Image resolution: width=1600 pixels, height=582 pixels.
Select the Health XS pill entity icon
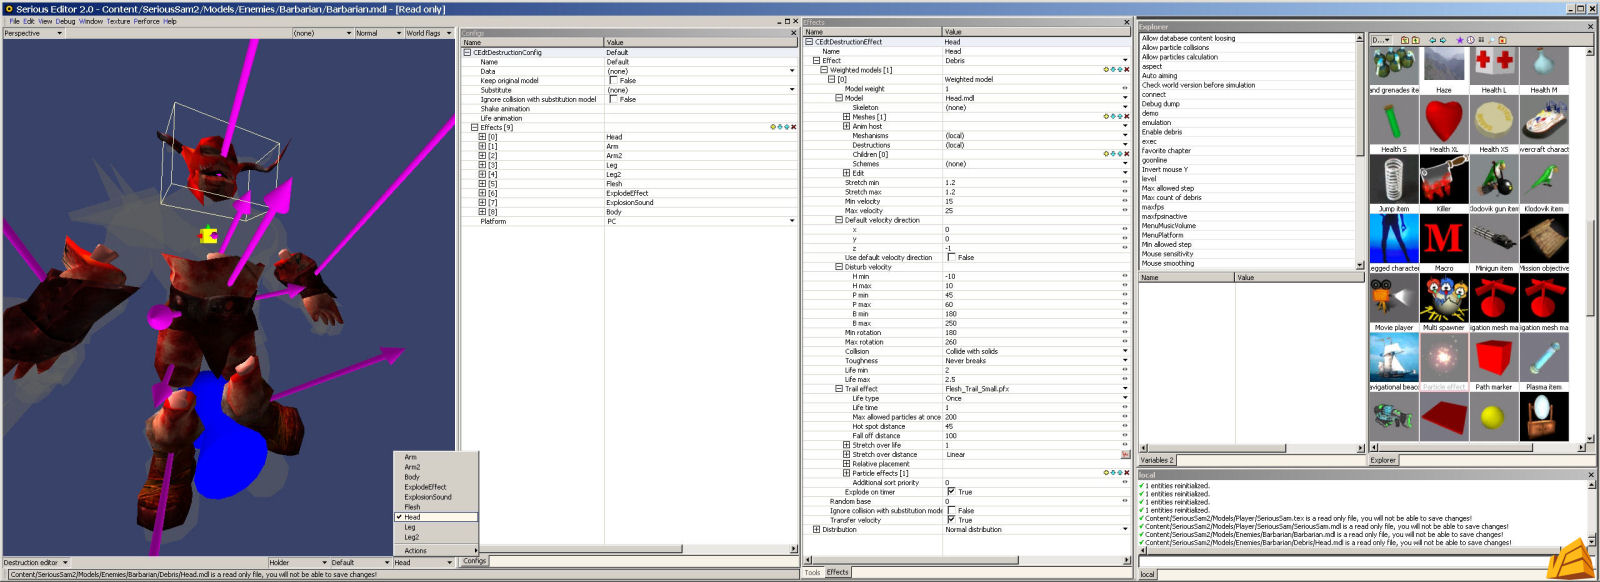[x=1494, y=121]
